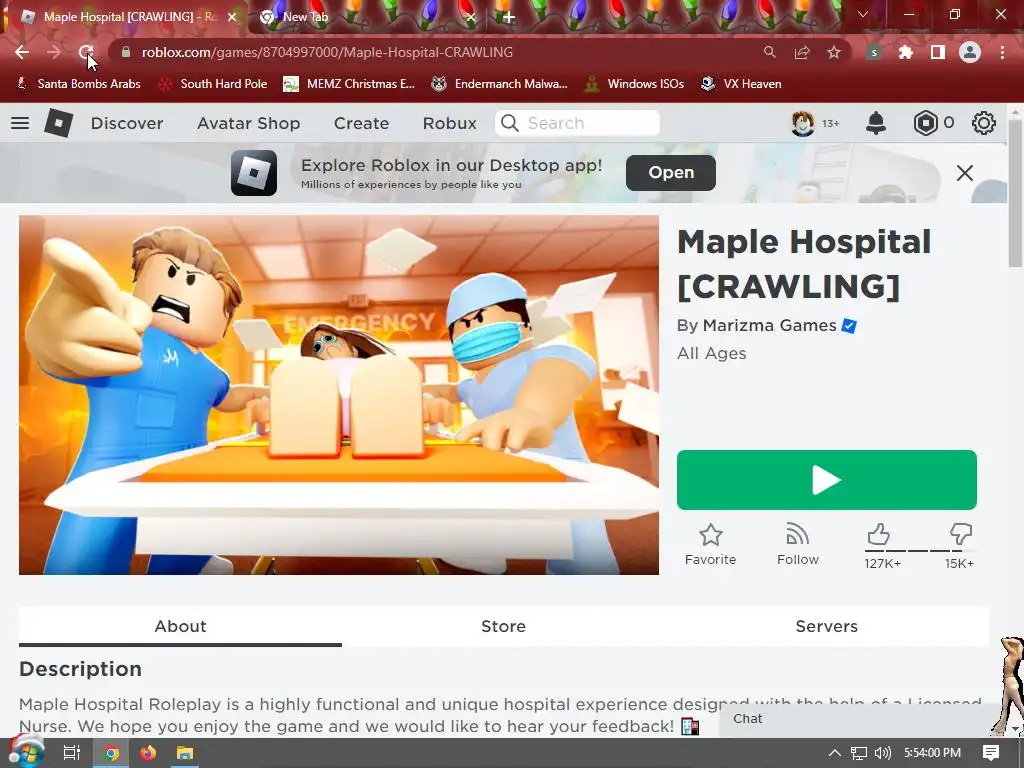1024x768 pixels.
Task: Open Endermanch Malware bookmark
Action: click(499, 84)
